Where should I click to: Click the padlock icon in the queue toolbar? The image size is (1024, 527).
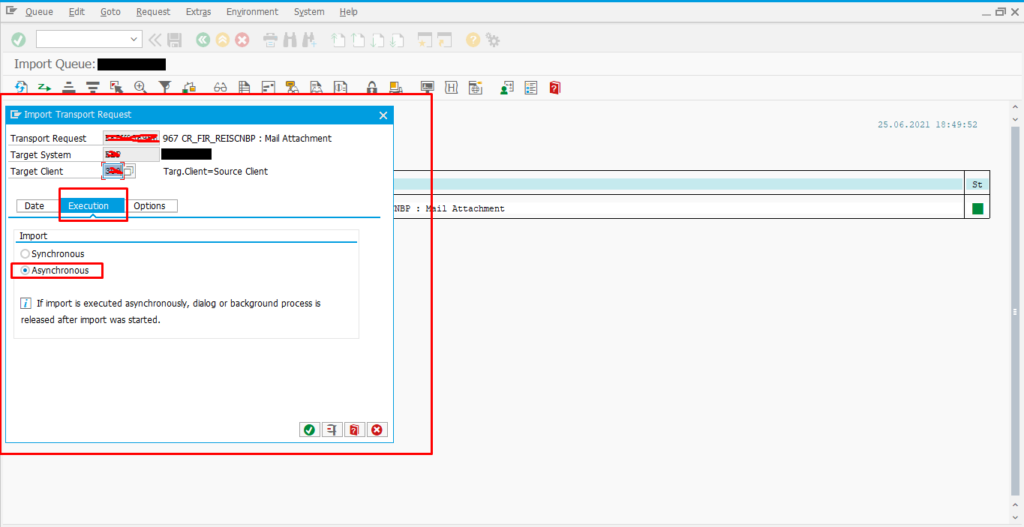[x=372, y=88]
